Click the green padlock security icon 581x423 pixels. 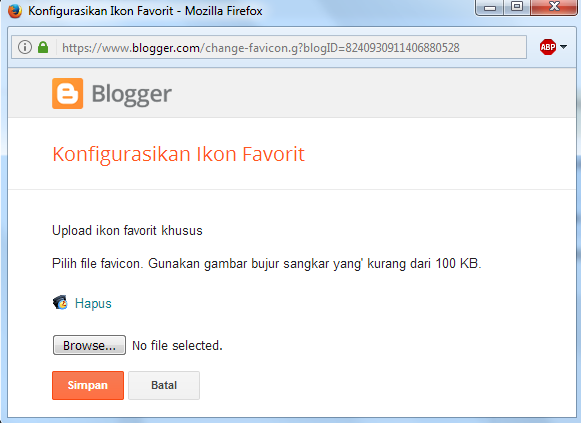[43, 47]
